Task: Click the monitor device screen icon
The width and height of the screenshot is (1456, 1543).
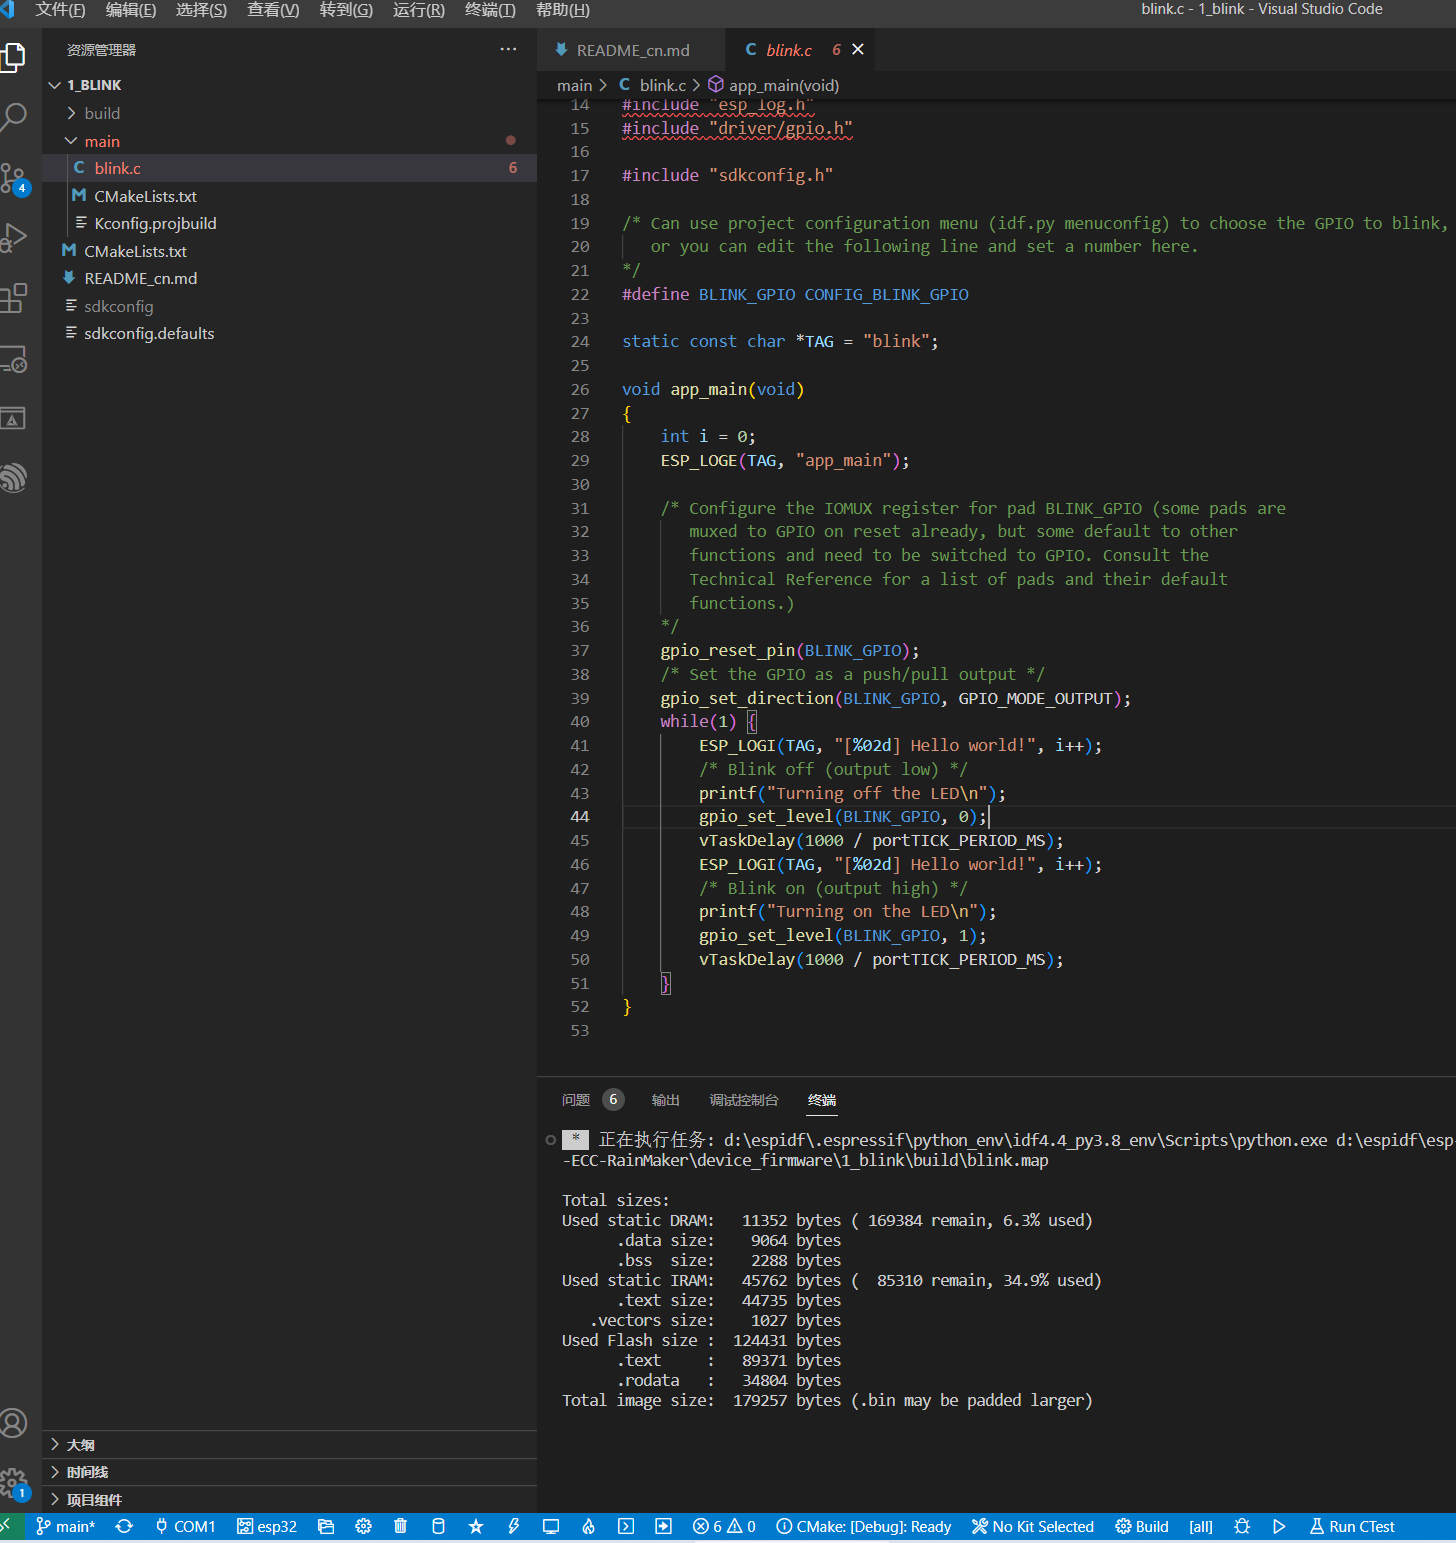Action: tap(551, 1526)
